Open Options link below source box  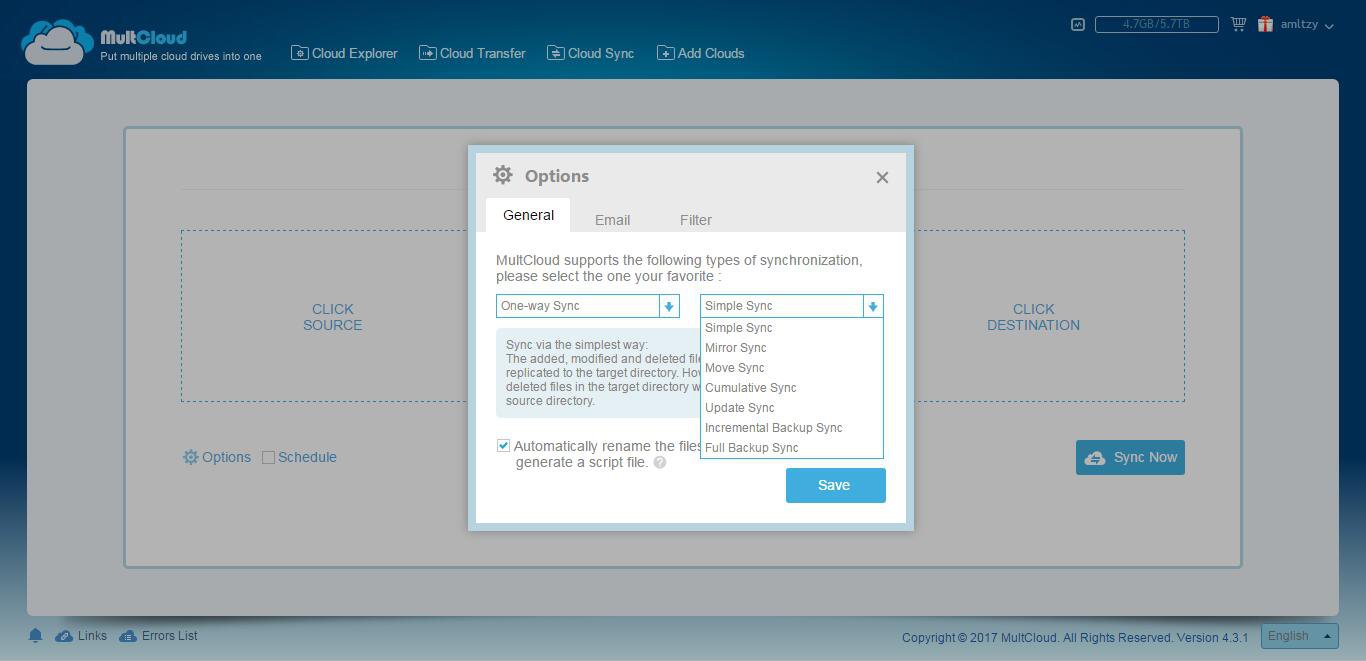point(217,457)
